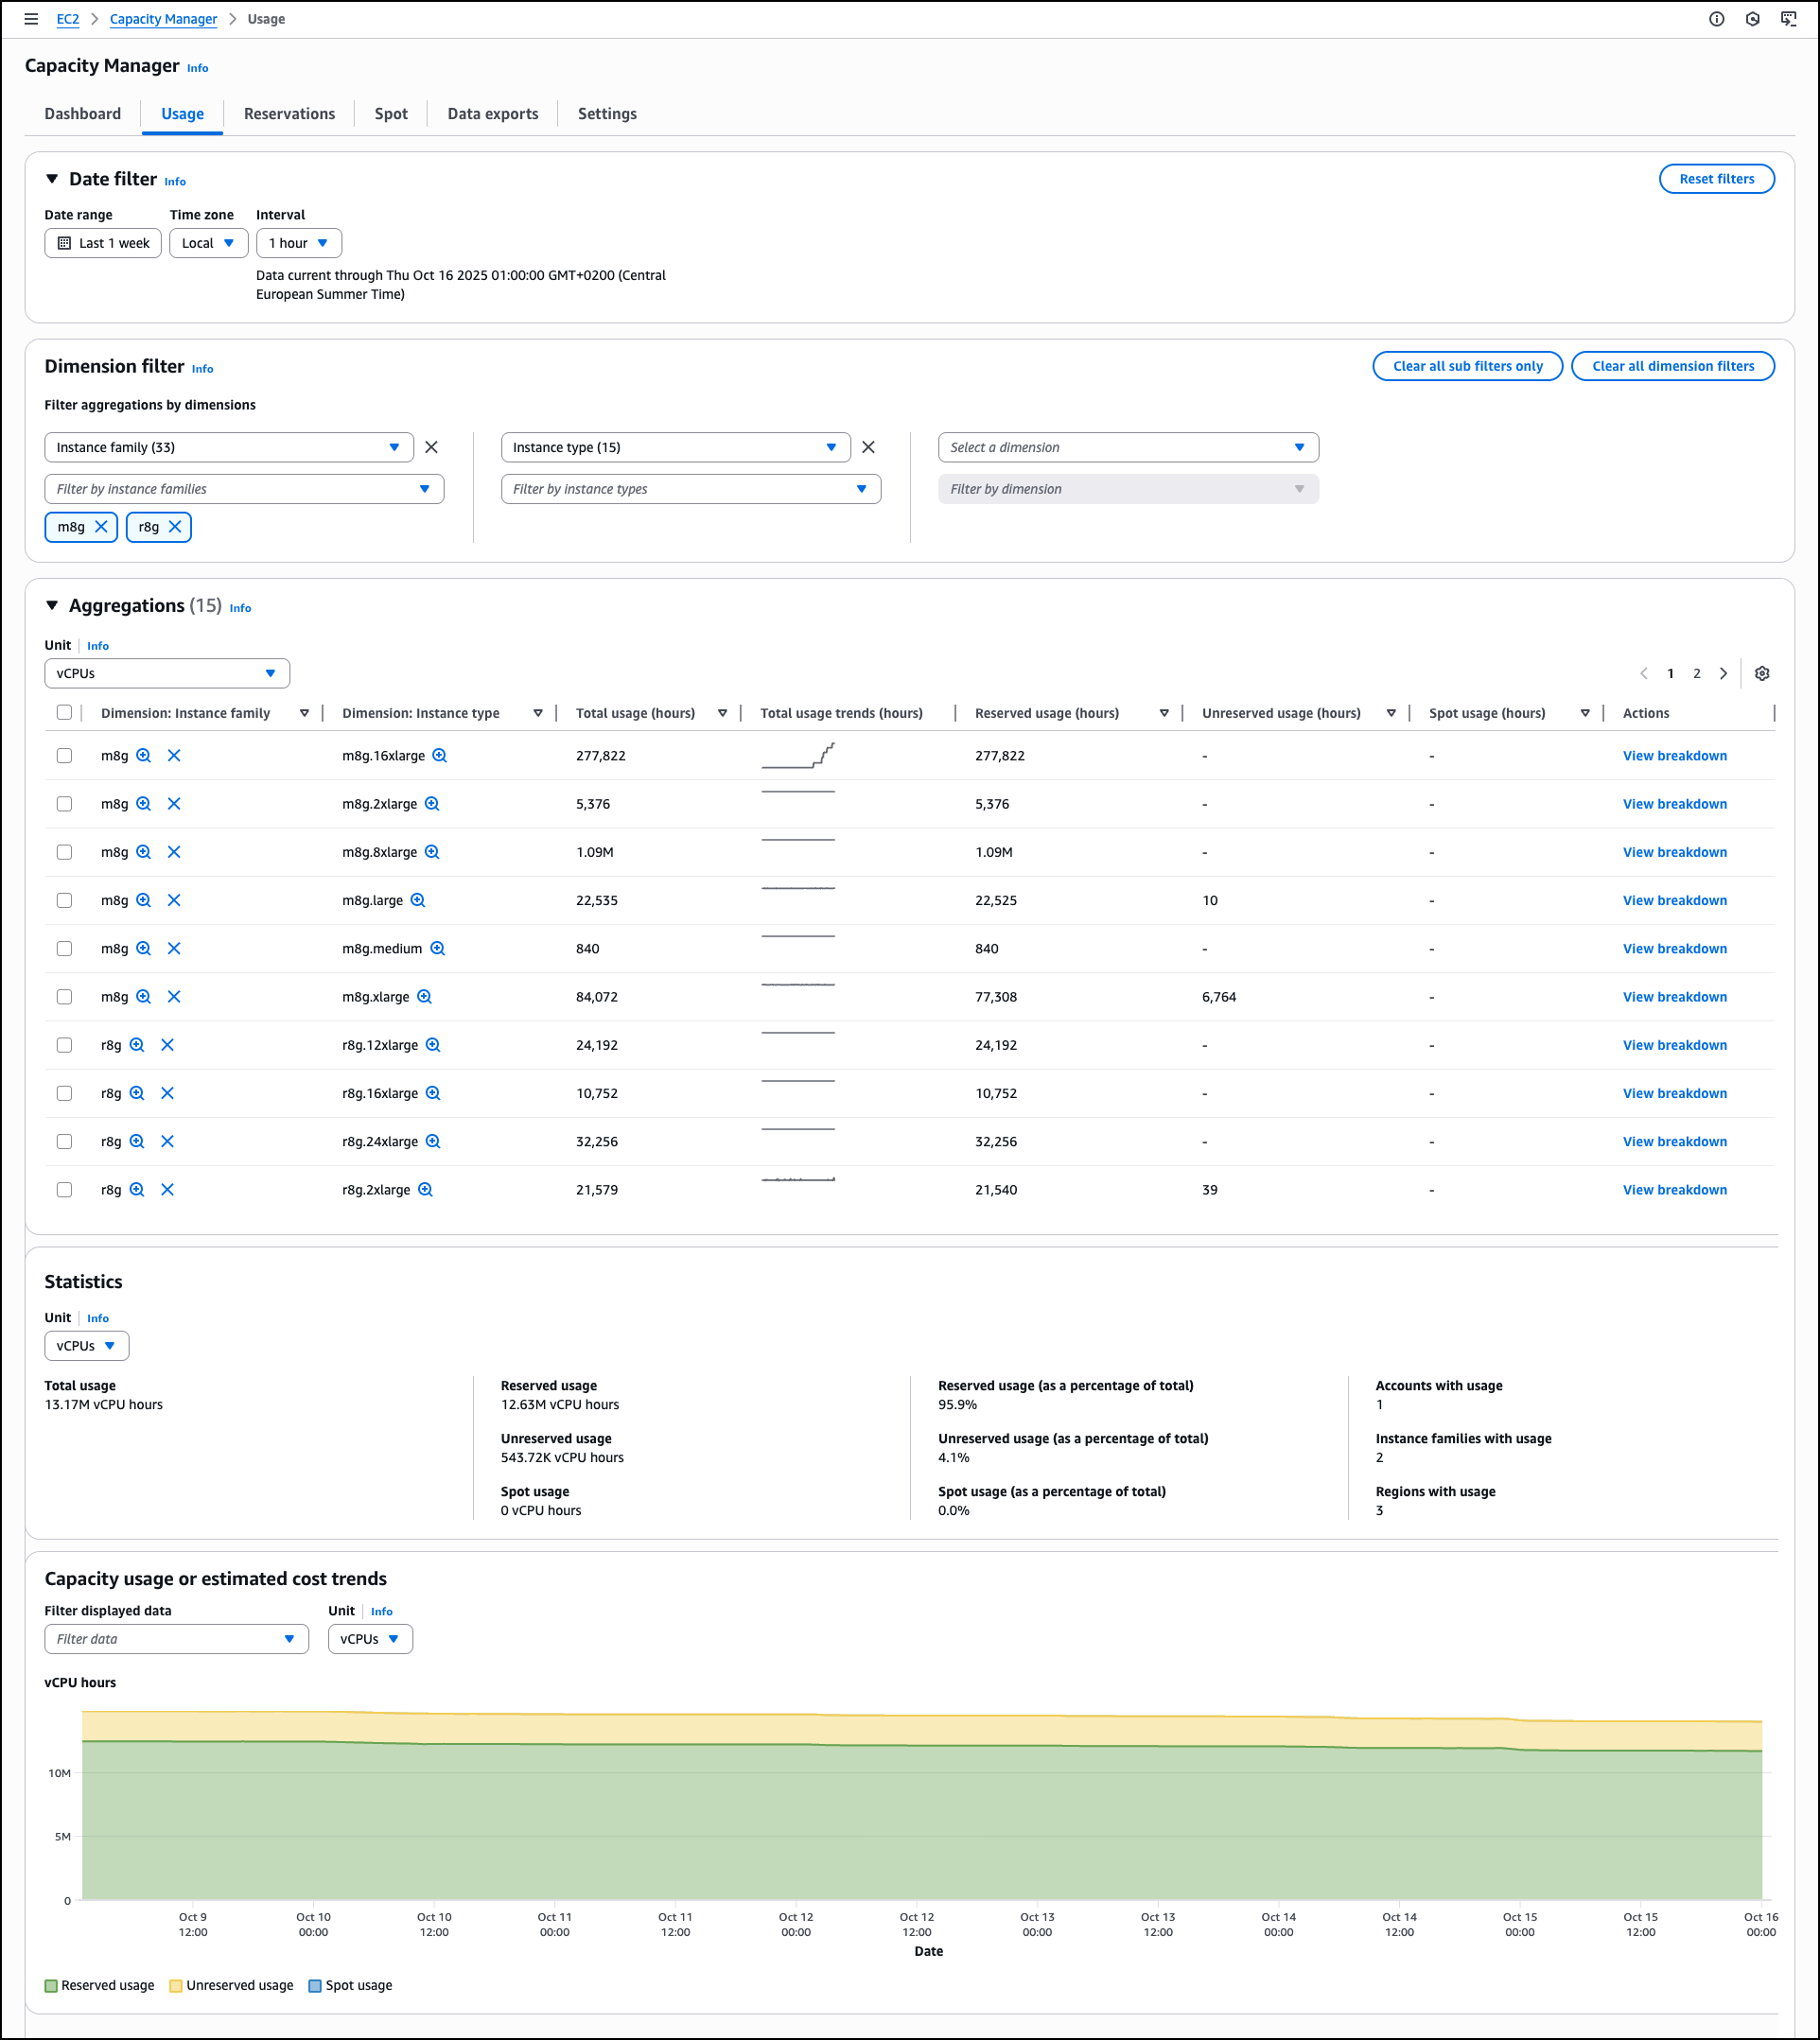This screenshot has height=2040, width=1820.
Task: Open the Interval 1 hour dropdown
Action: point(298,243)
